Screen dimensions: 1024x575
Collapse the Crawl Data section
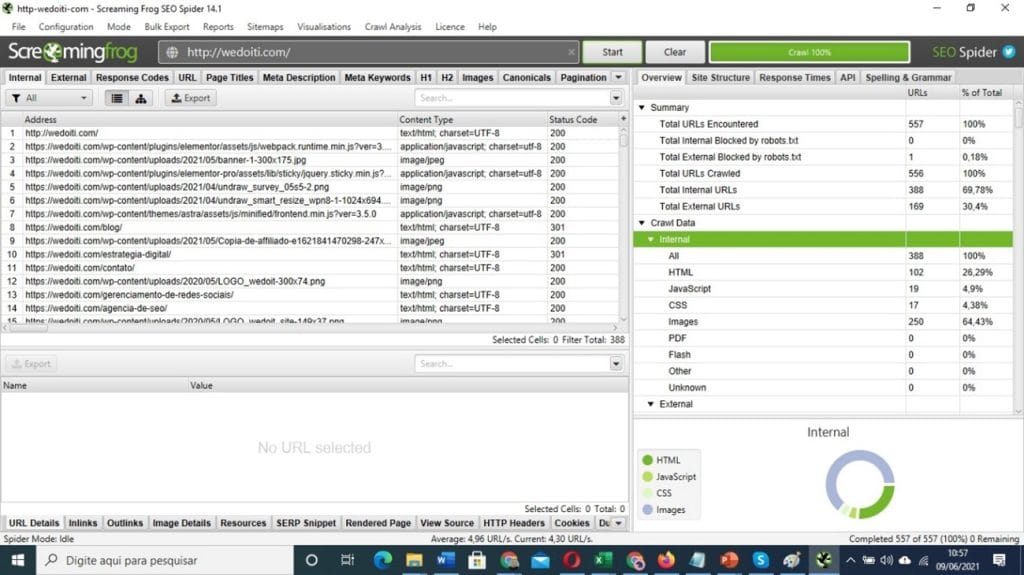(642, 223)
